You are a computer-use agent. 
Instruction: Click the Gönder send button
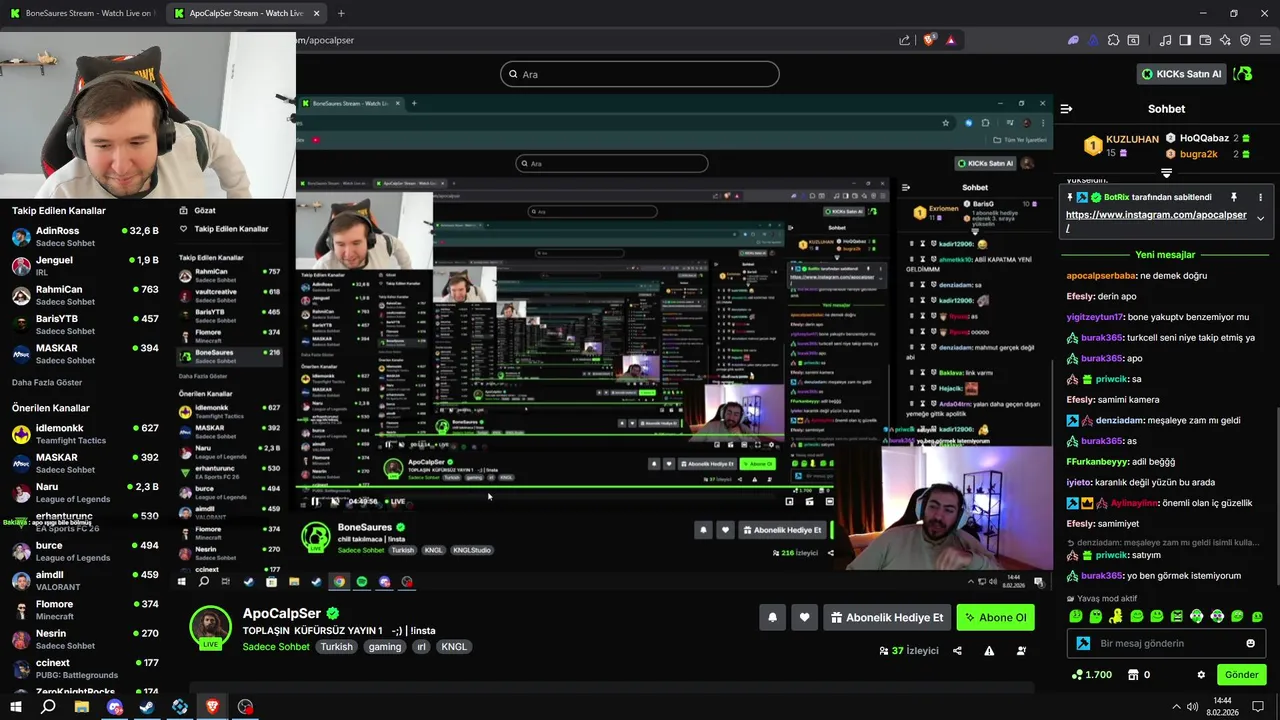1241,675
